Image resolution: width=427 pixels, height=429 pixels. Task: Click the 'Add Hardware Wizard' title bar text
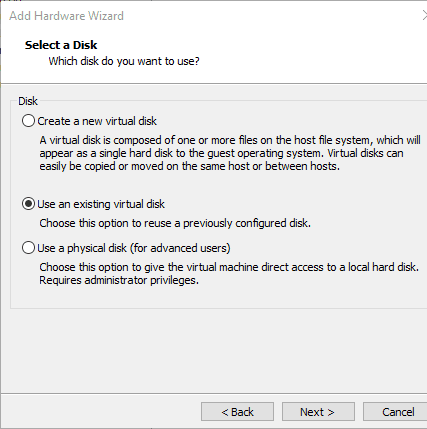tap(66, 16)
